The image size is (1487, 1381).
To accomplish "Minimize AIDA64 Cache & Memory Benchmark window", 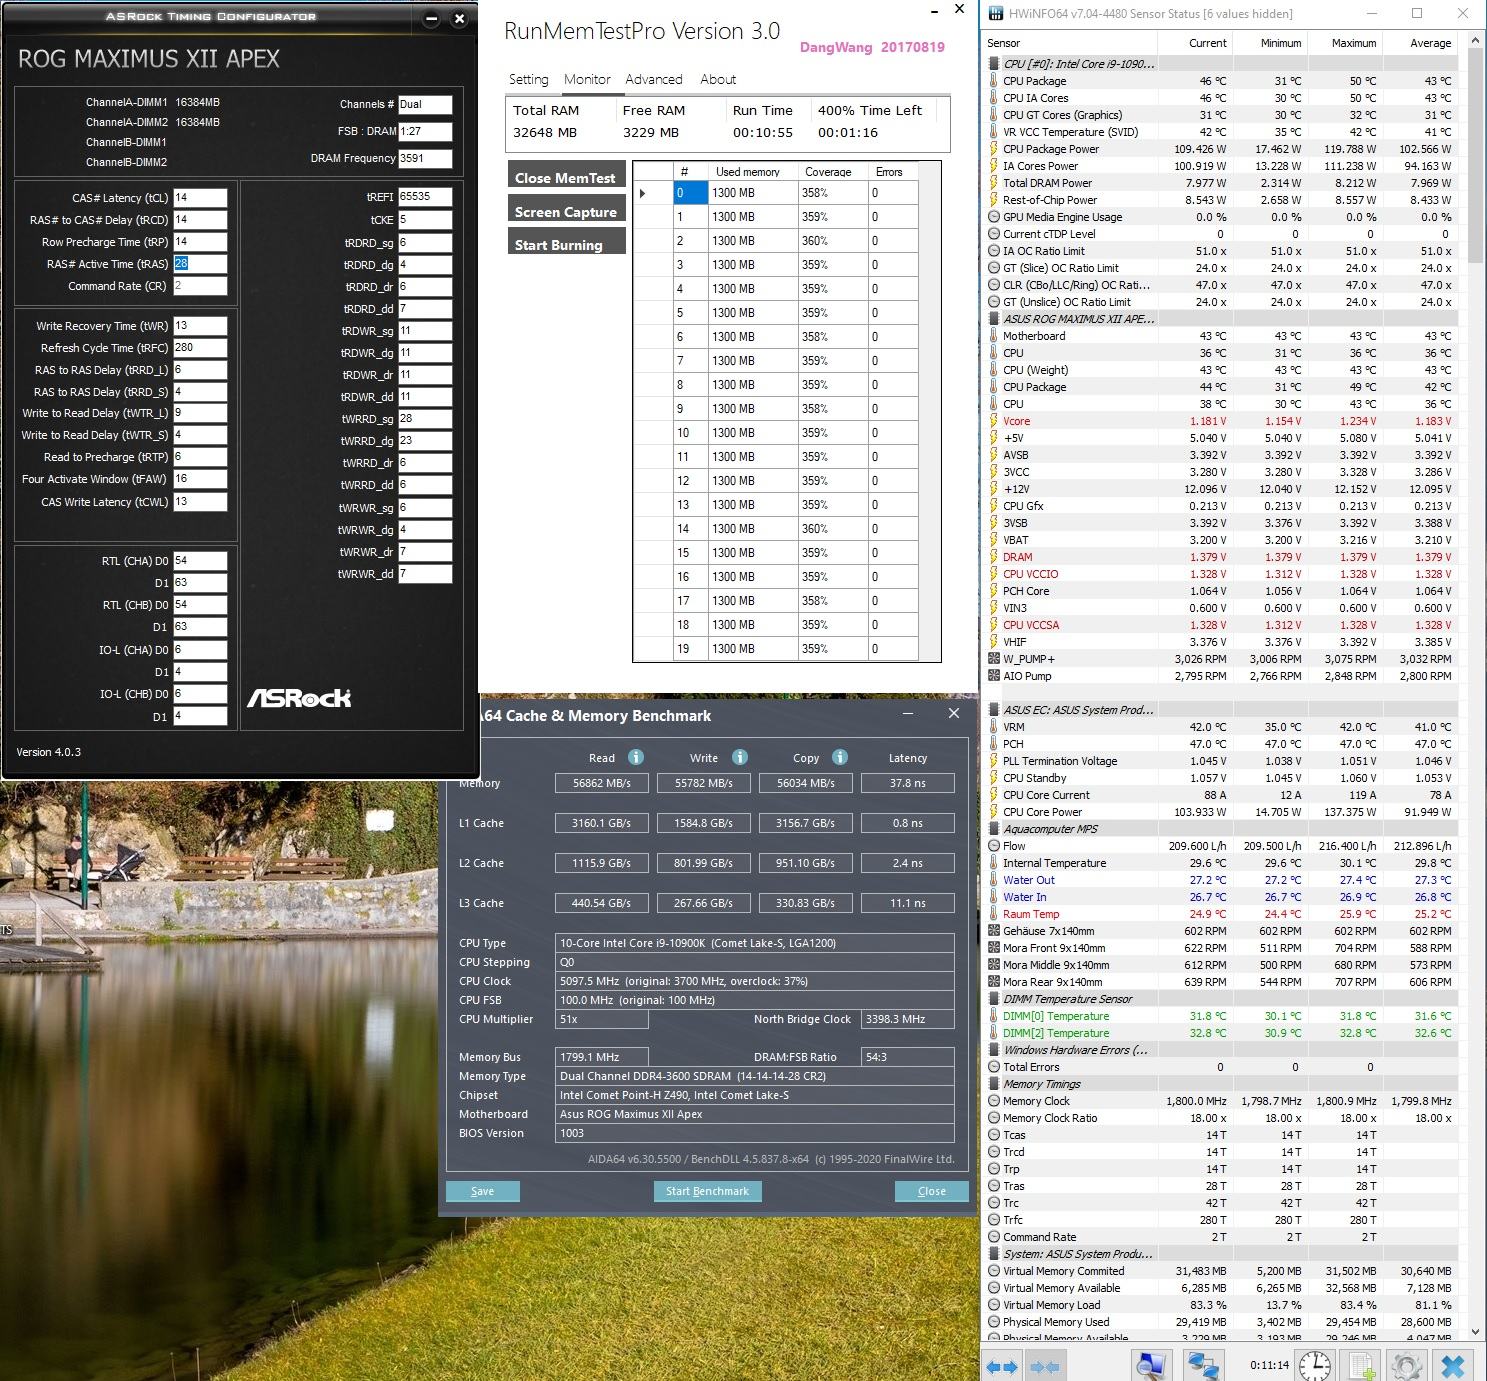I will coord(908,713).
